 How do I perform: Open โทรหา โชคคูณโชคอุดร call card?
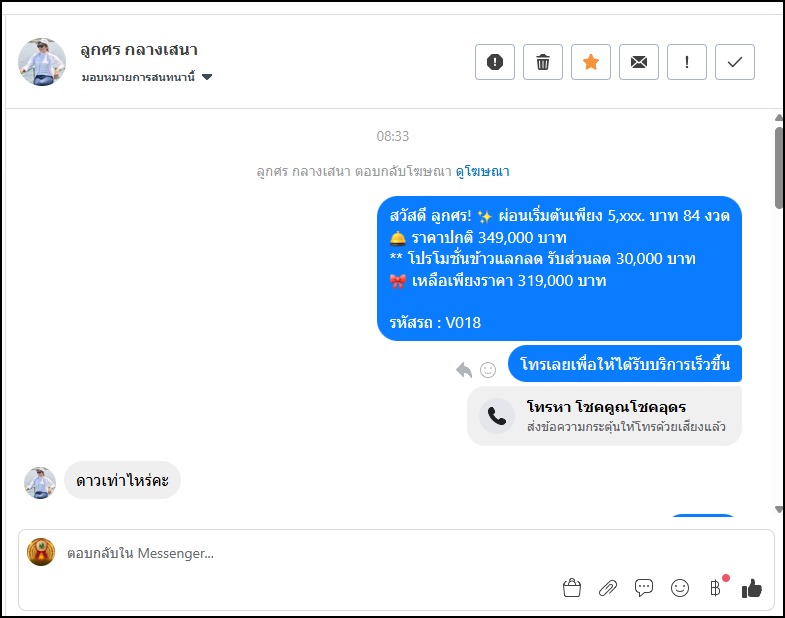pos(604,416)
